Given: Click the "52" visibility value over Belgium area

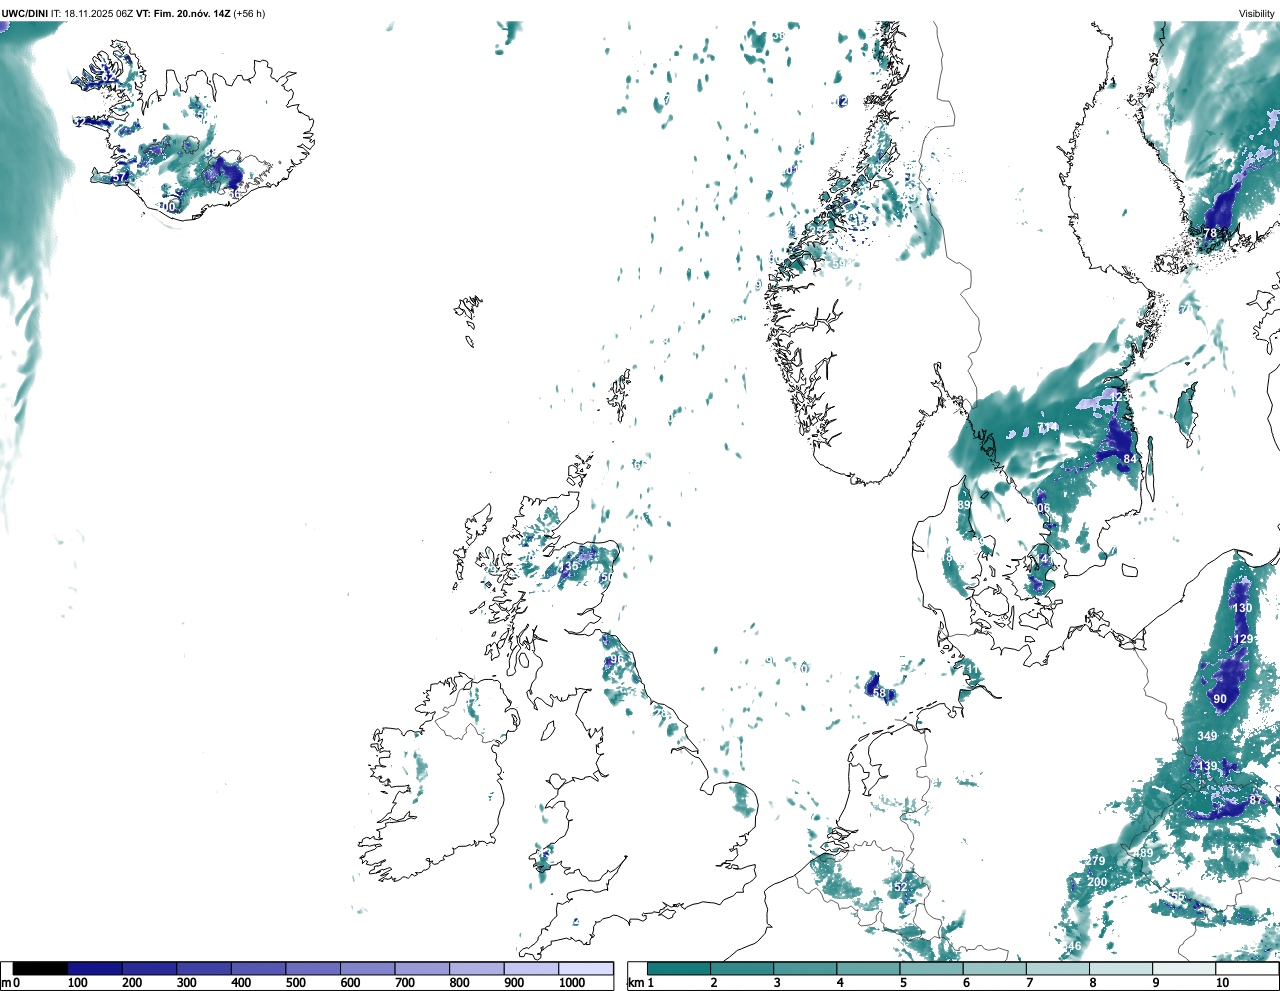Looking at the screenshot, I should tap(900, 887).
